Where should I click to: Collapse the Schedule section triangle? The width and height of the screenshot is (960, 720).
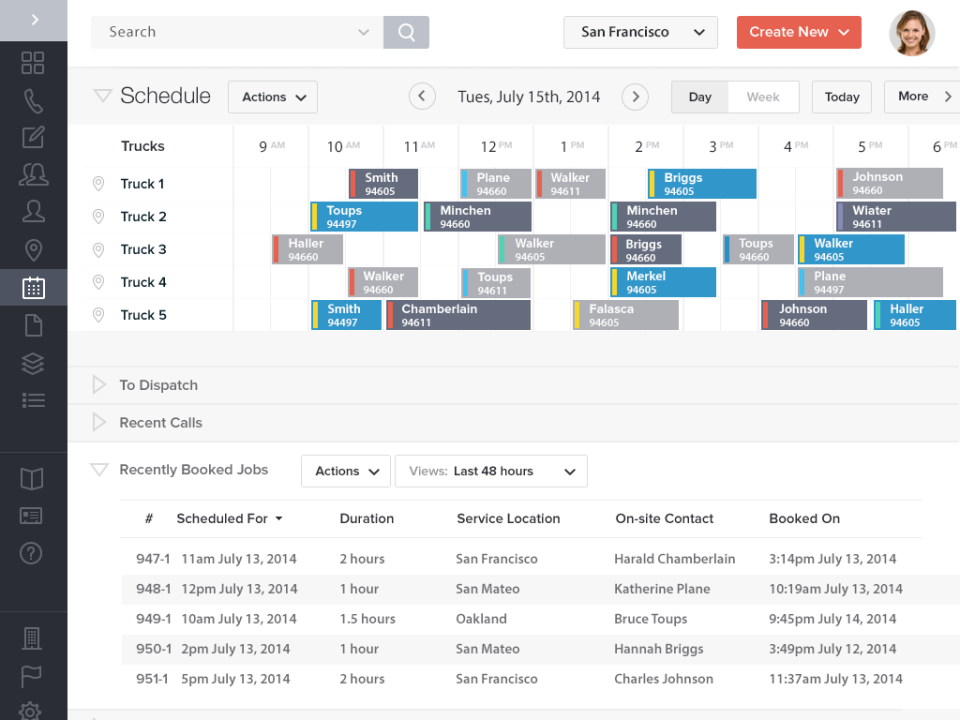[x=101, y=95]
